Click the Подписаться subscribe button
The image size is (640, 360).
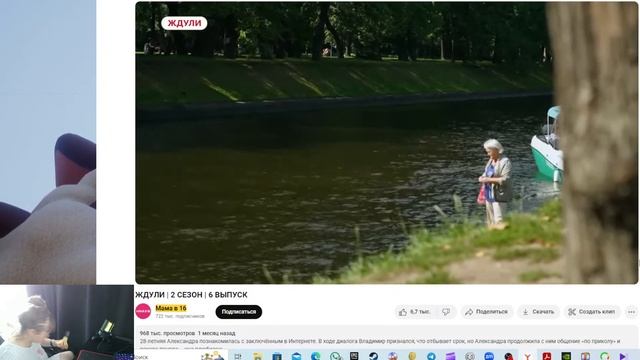tap(239, 312)
